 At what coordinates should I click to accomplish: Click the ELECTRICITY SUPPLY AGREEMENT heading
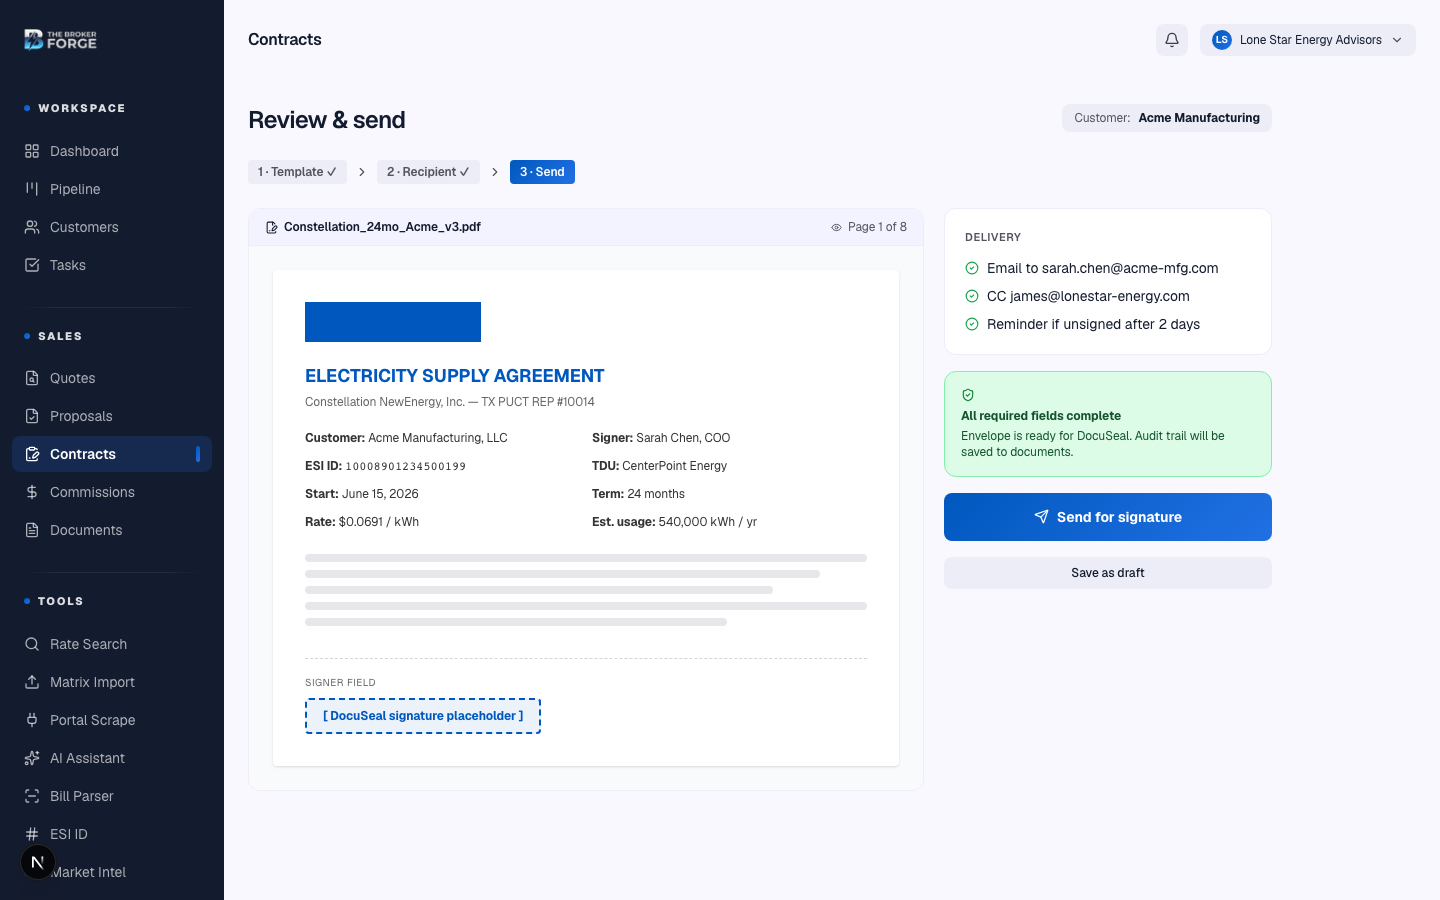455,376
